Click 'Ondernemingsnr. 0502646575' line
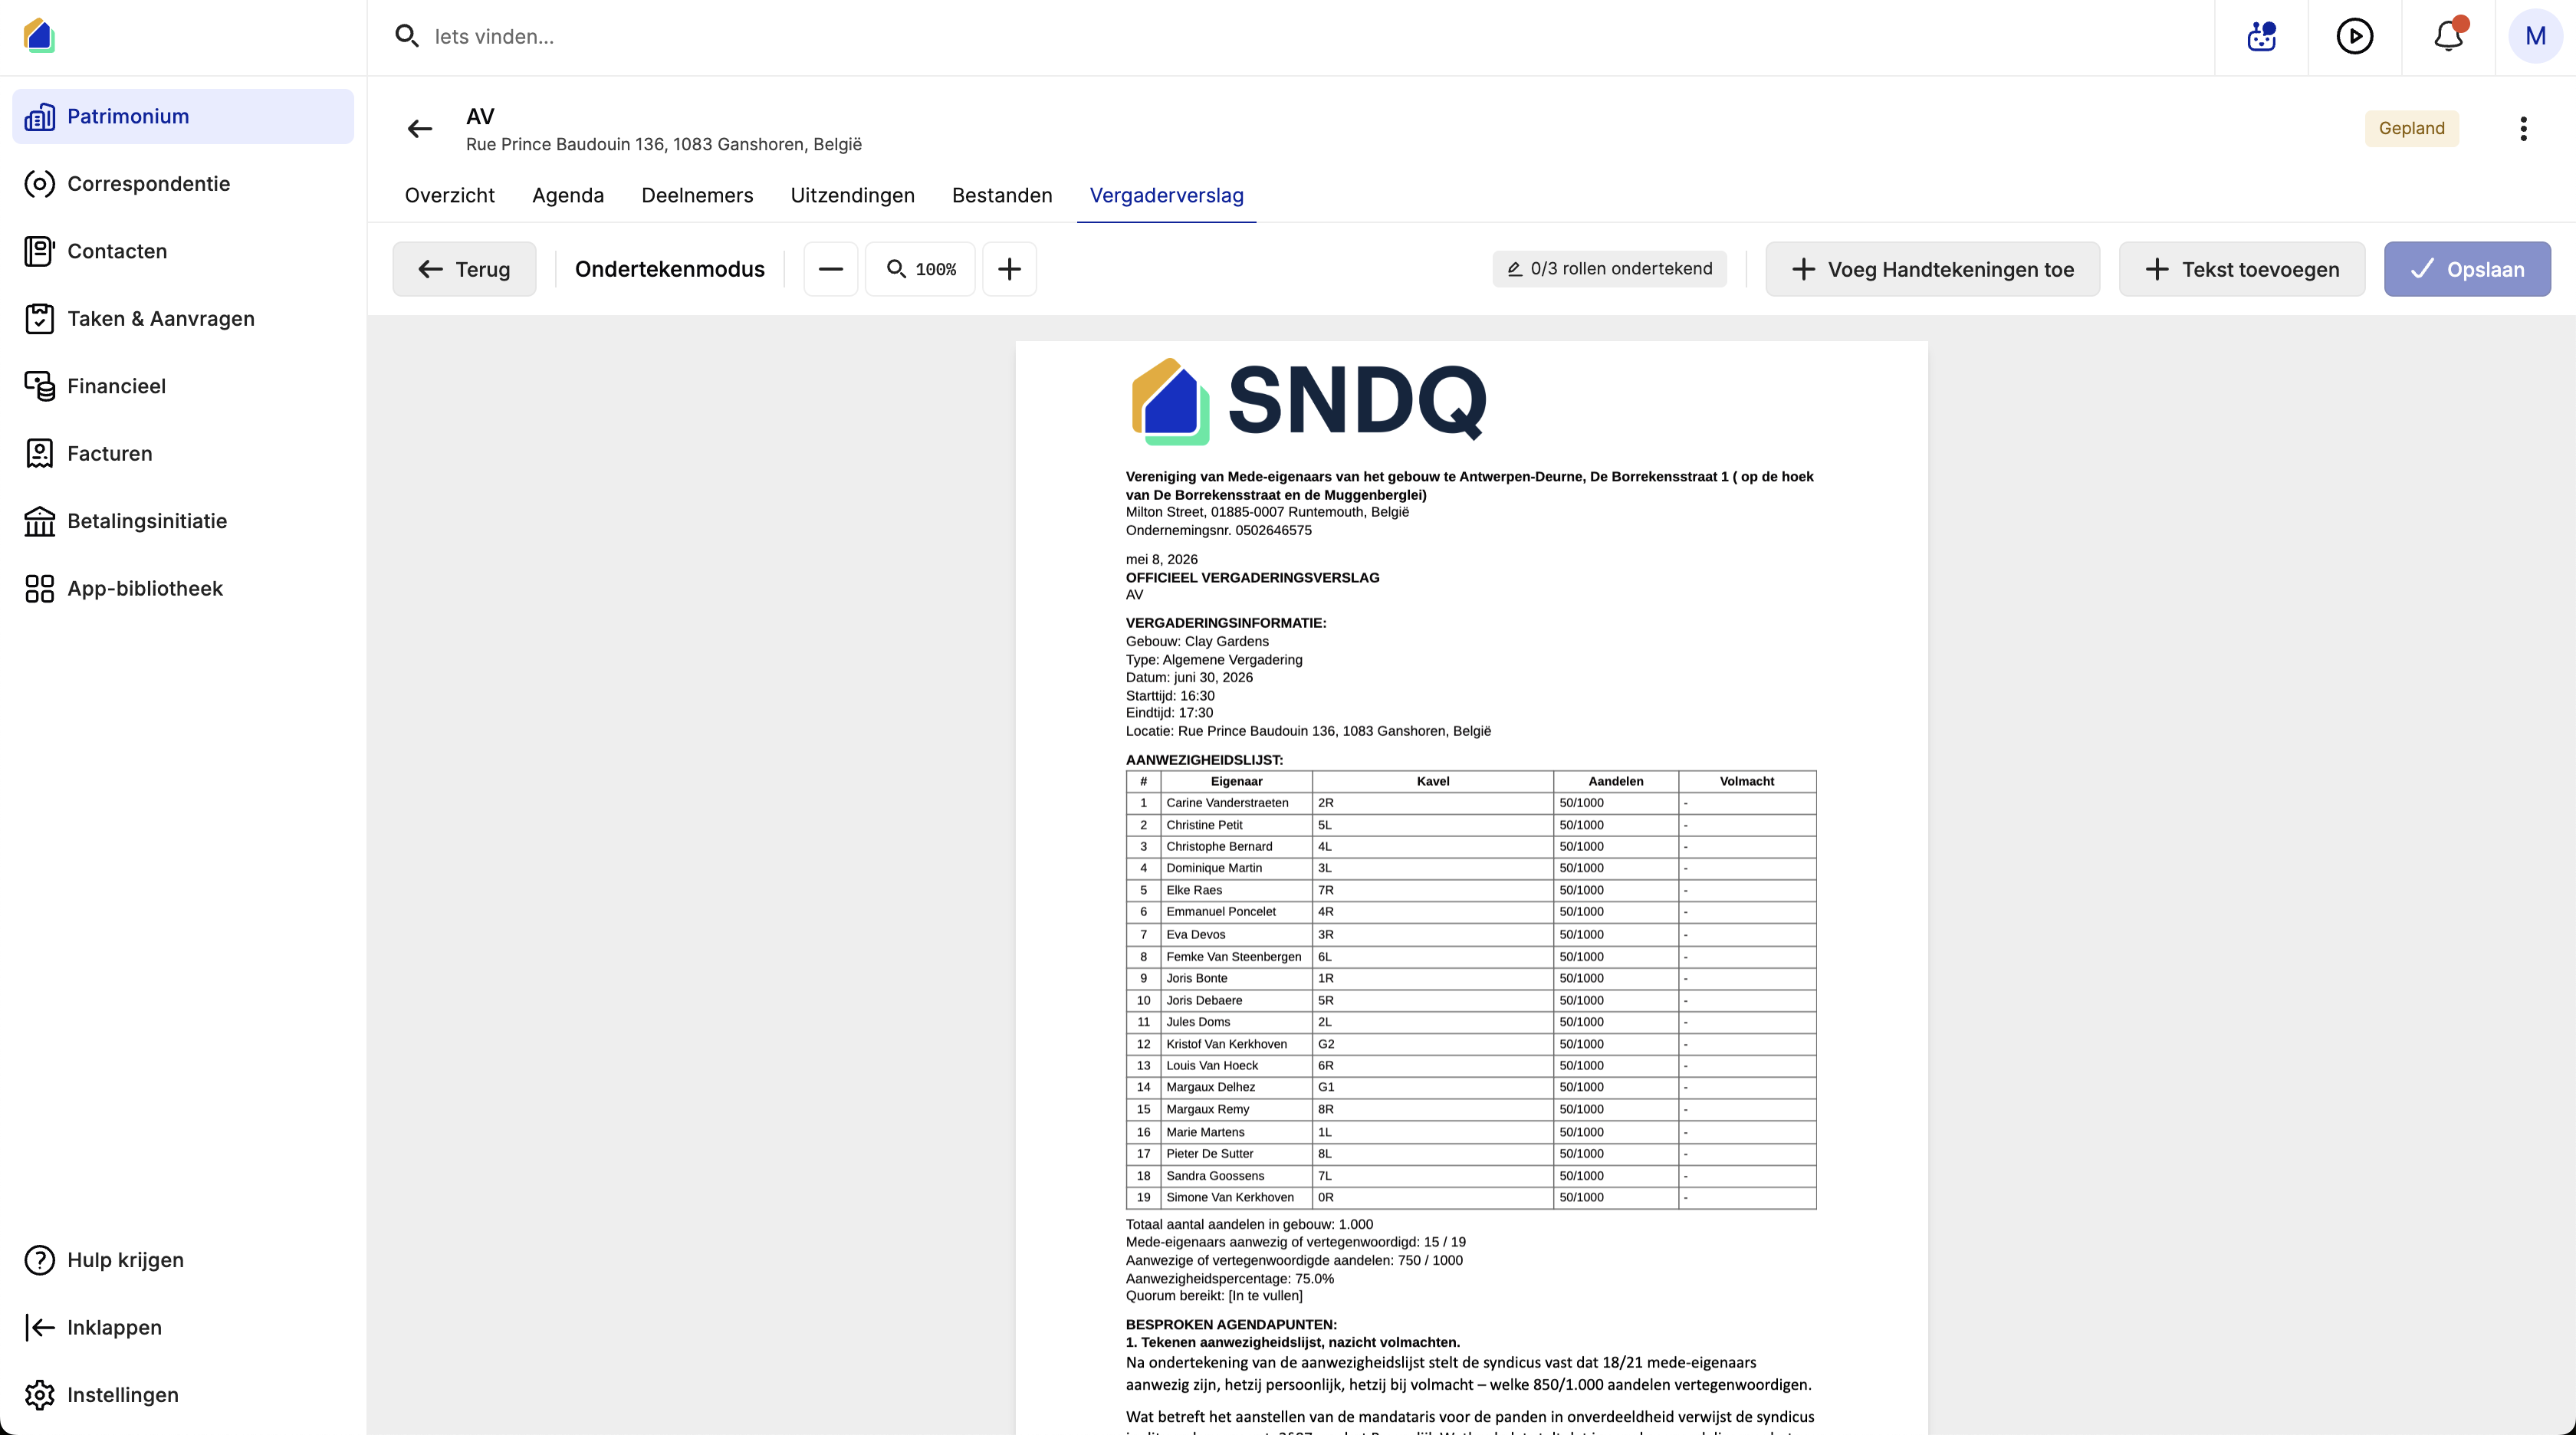The width and height of the screenshot is (2576, 1435). tap(1218, 531)
